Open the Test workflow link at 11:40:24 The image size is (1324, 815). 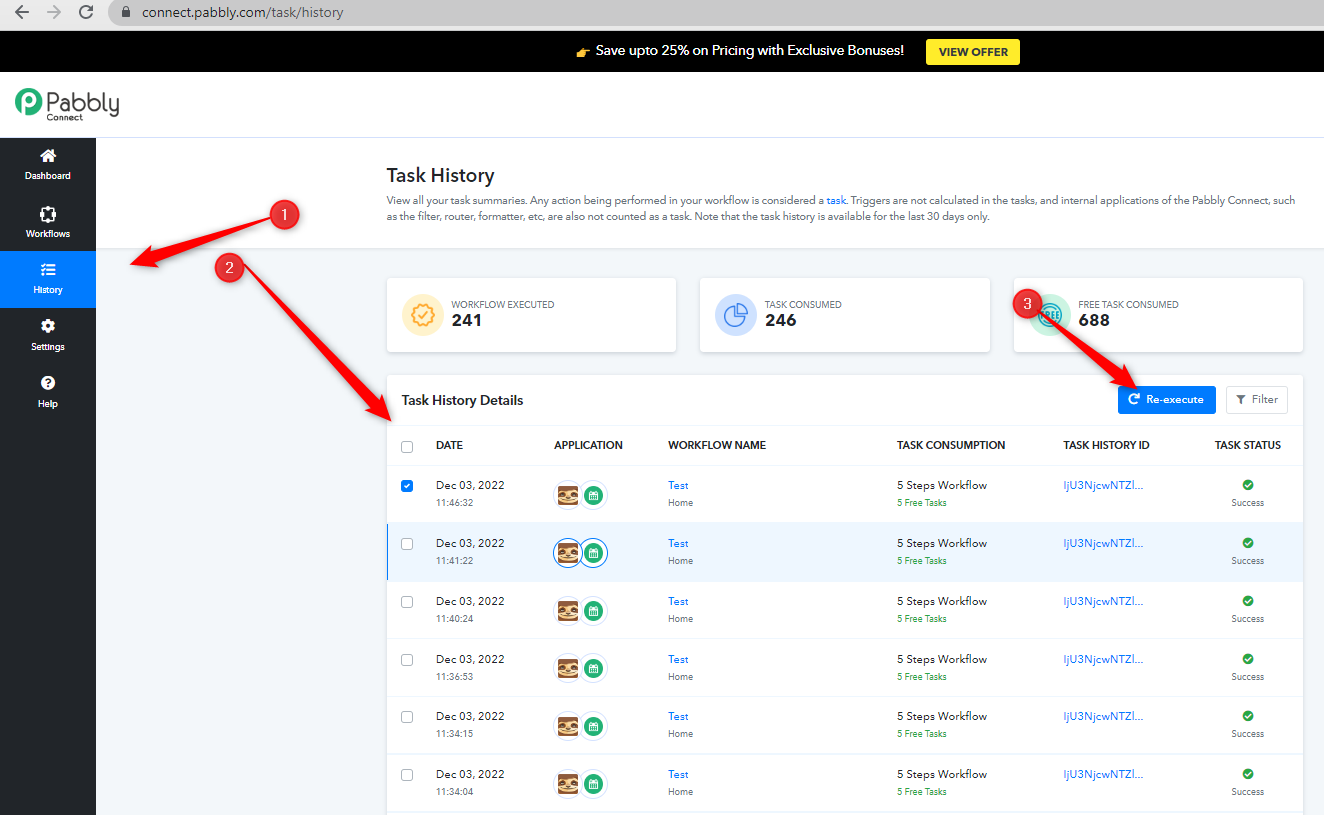click(678, 602)
